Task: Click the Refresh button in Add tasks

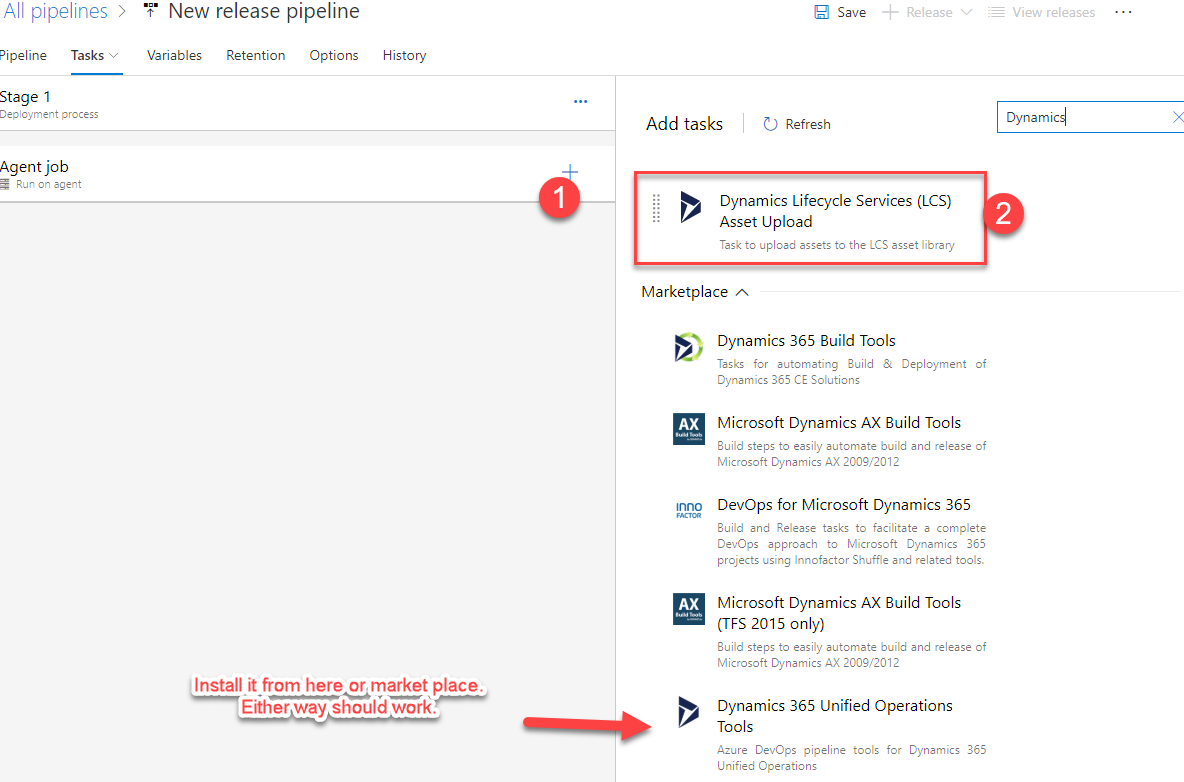Action: coord(797,124)
